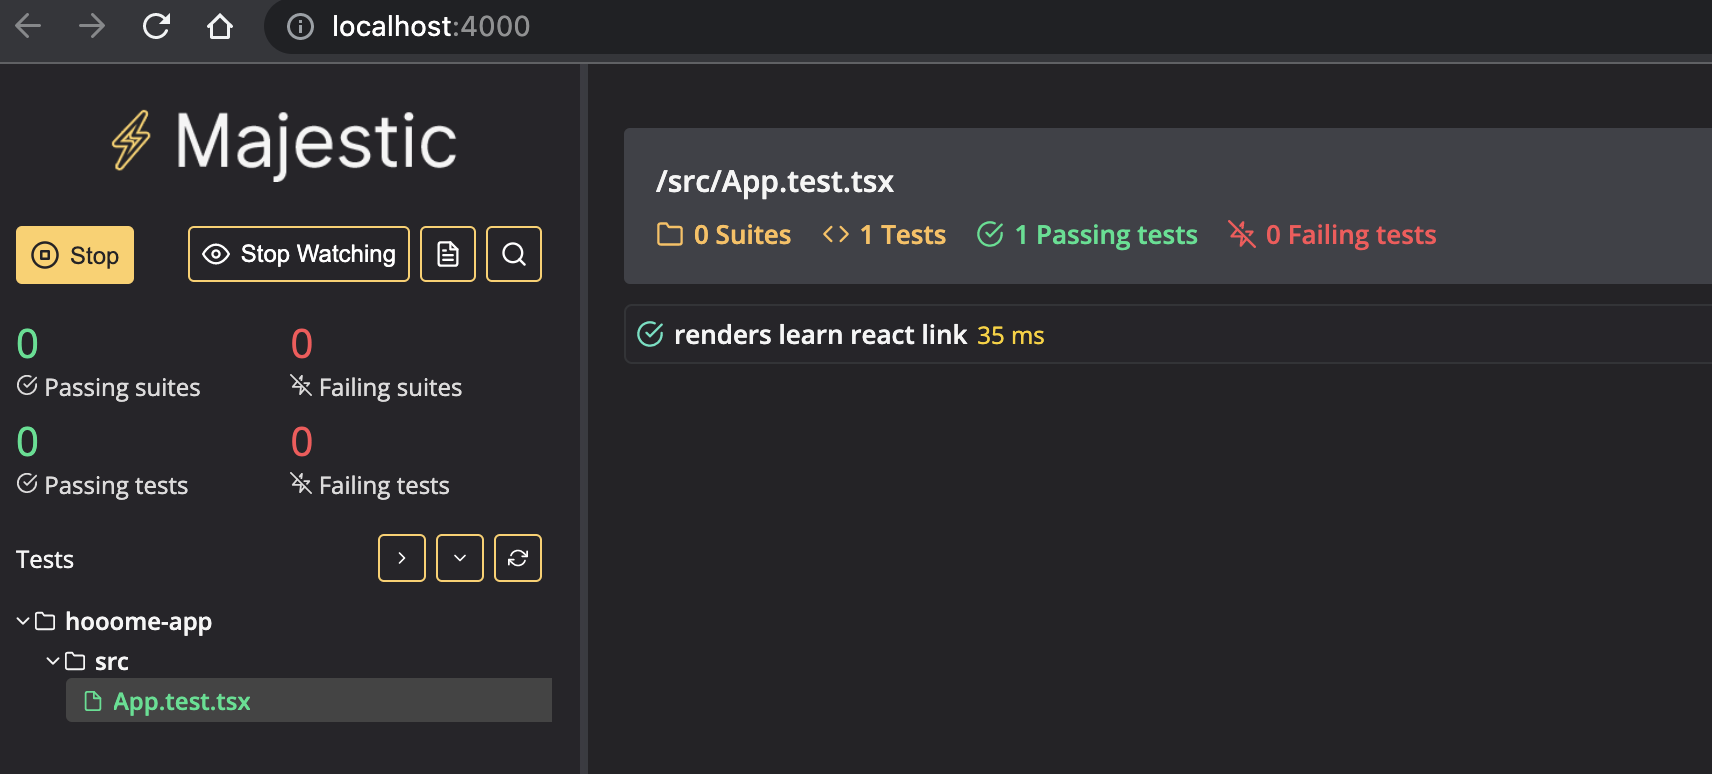Go to the browser home page
Image resolution: width=1712 pixels, height=774 pixels.
[x=220, y=26]
